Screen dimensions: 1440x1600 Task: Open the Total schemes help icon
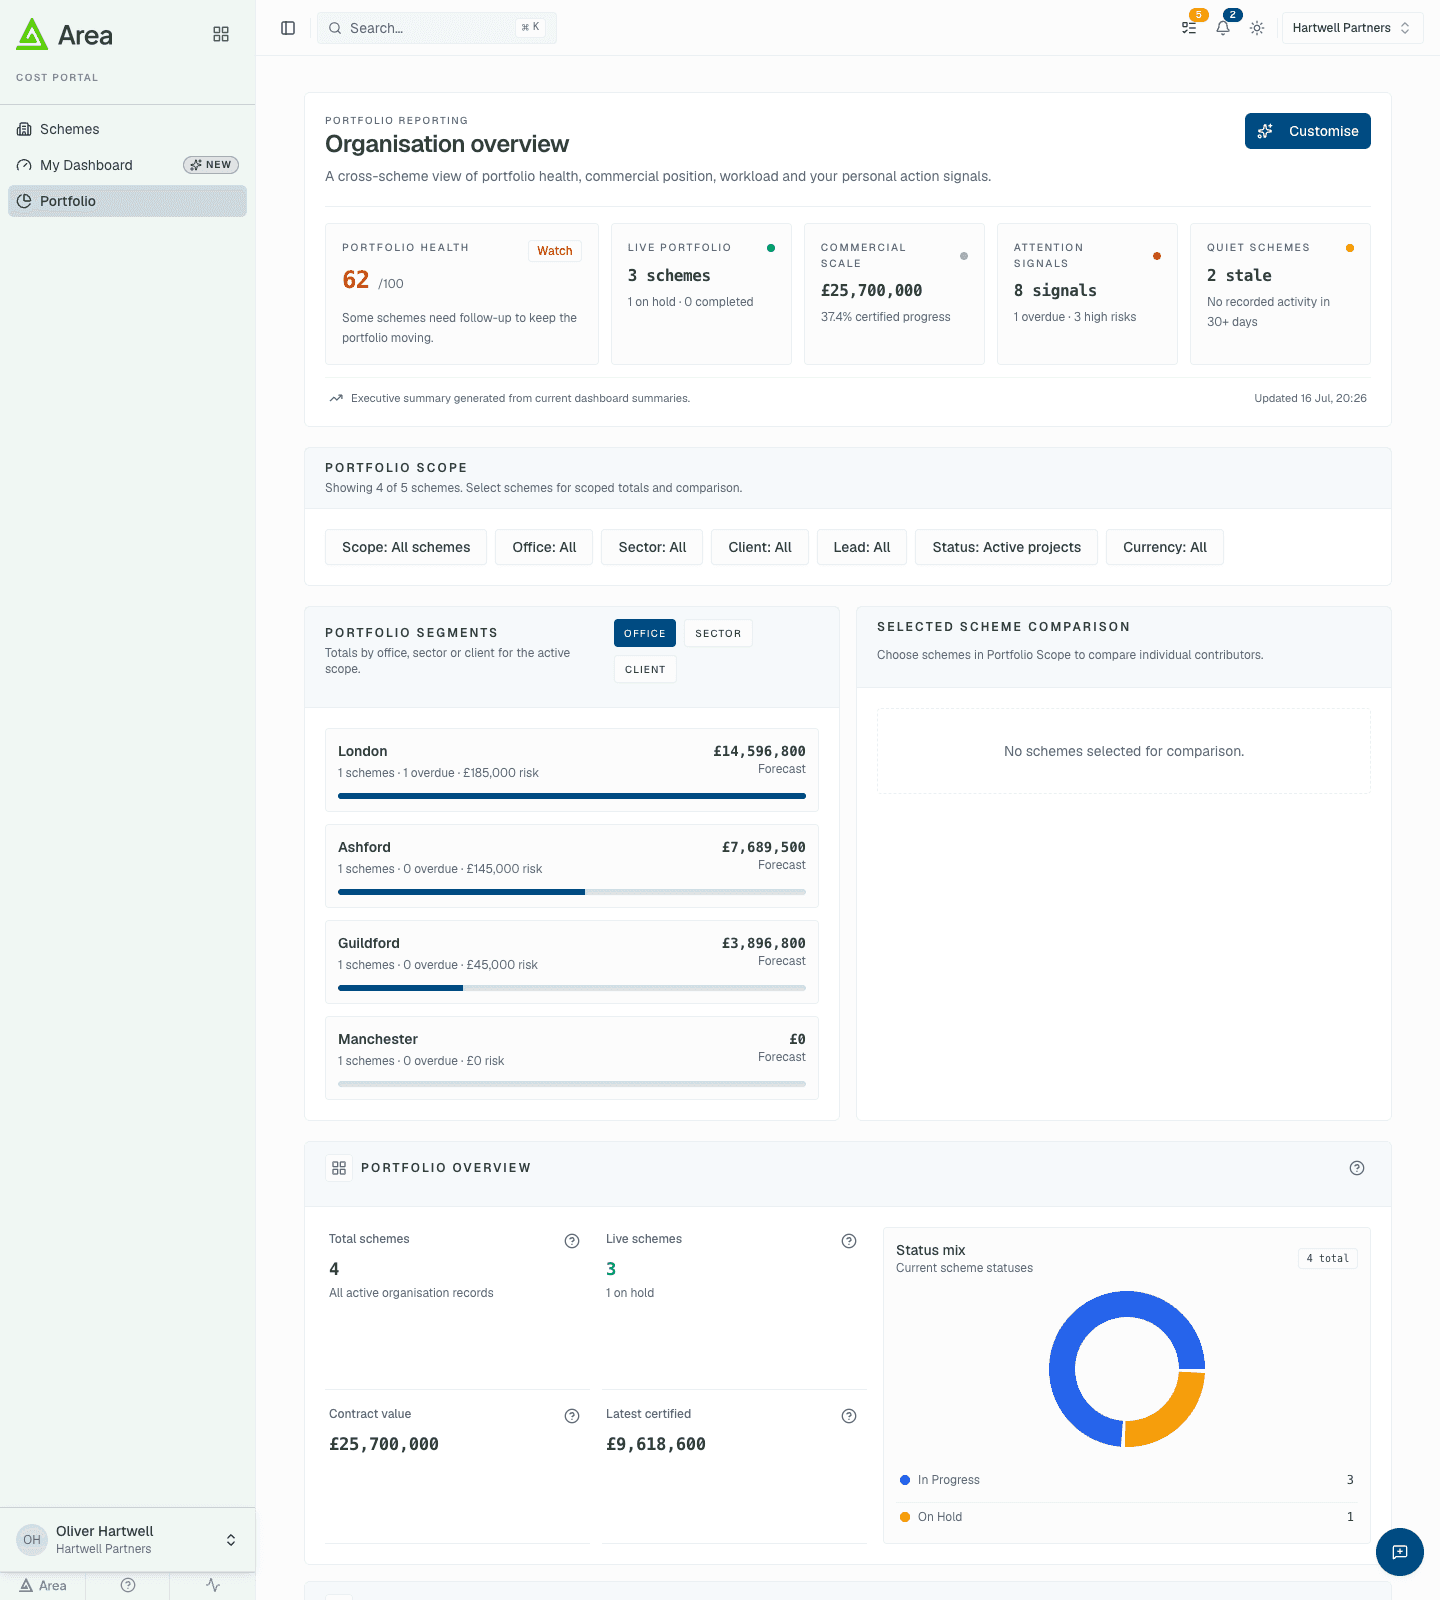click(x=572, y=1241)
